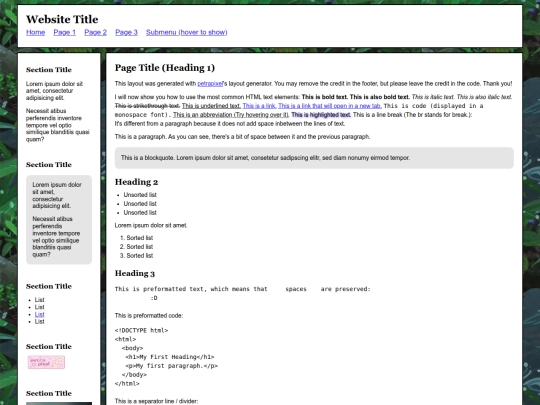Click the Website Title heading

coord(62,19)
